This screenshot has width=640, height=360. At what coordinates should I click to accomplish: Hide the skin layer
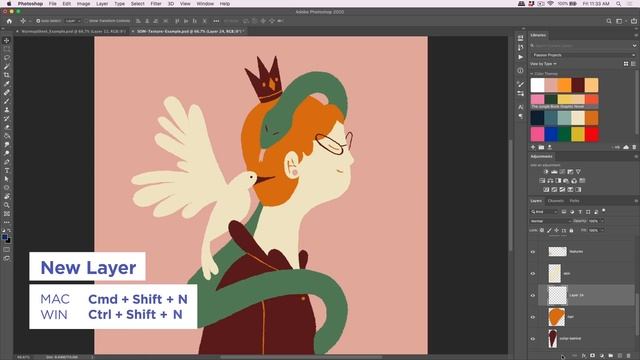533,273
